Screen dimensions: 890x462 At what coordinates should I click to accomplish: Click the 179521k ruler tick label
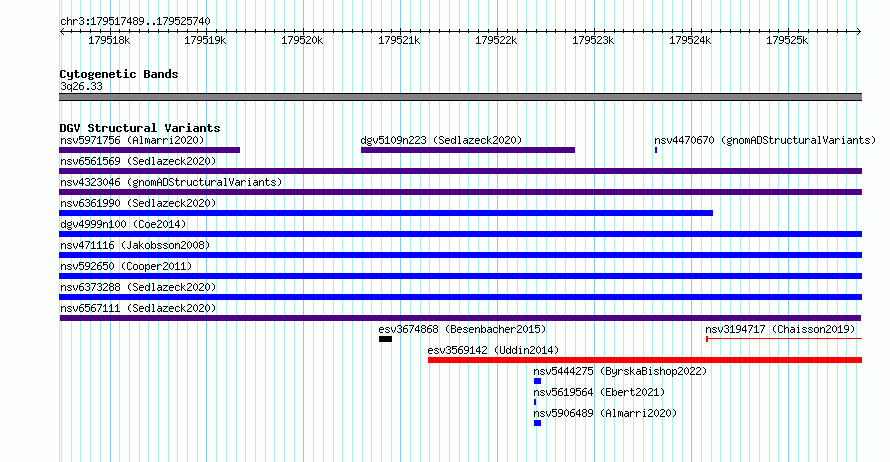(x=400, y=40)
